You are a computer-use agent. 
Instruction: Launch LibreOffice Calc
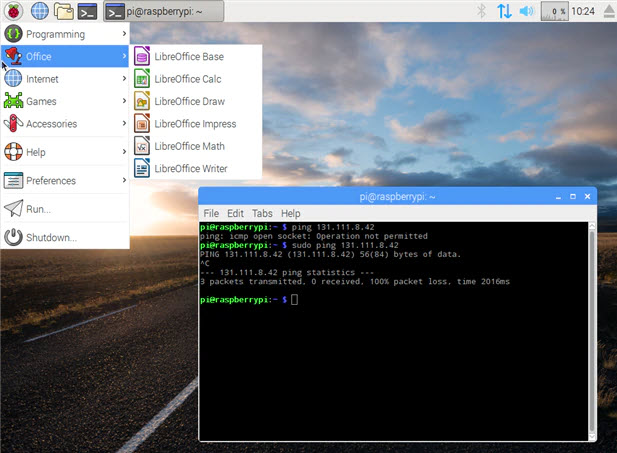click(x=196, y=79)
